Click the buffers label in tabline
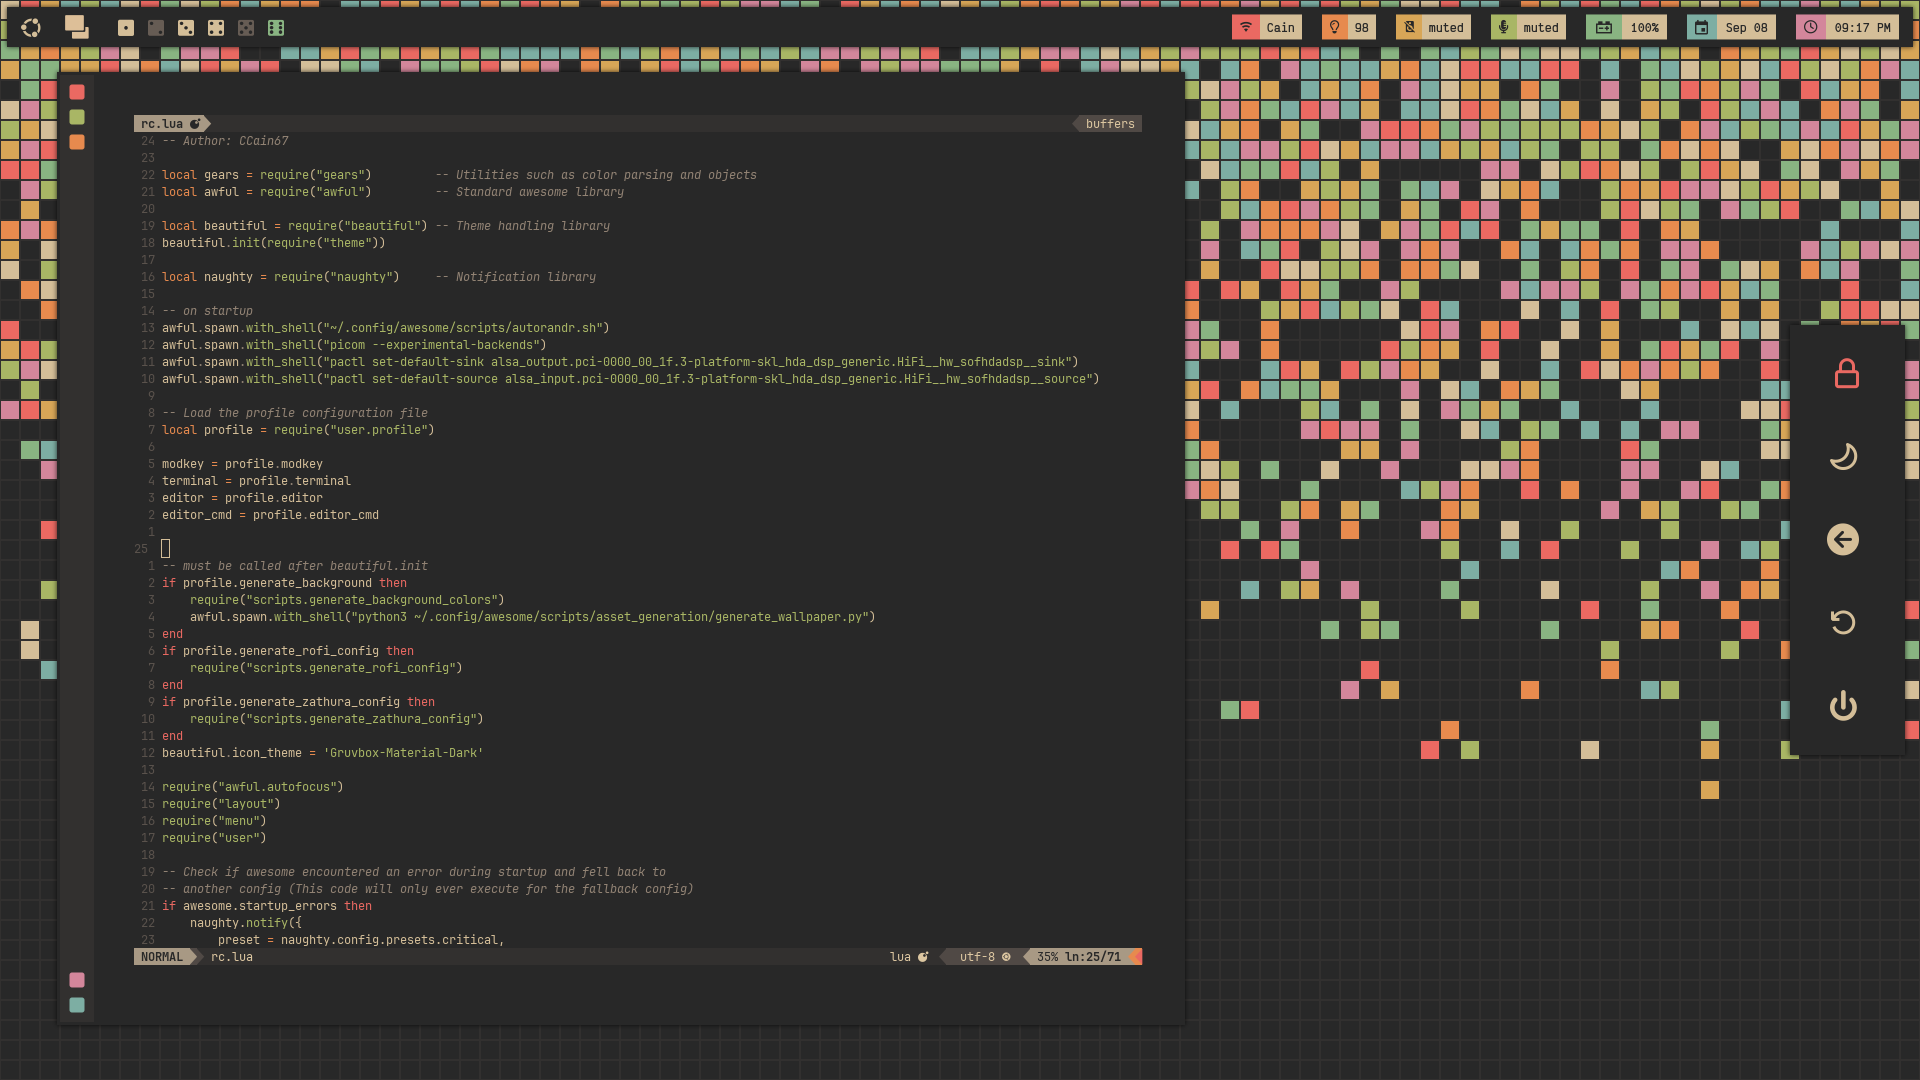This screenshot has height=1080, width=1920. click(x=1110, y=124)
